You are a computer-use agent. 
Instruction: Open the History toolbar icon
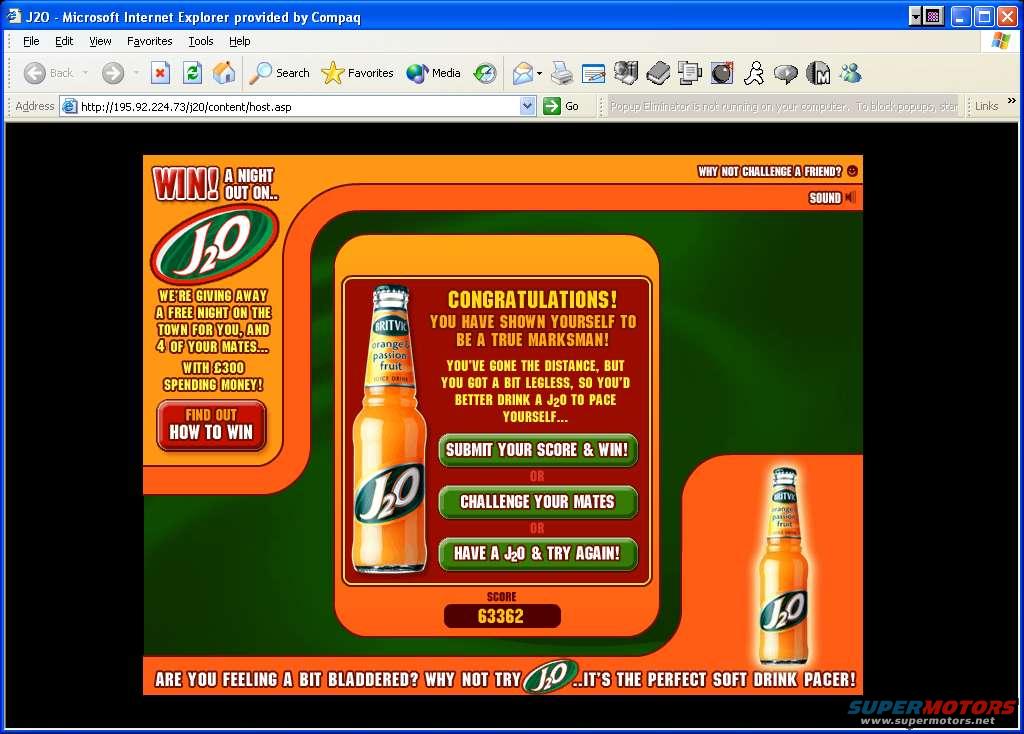tap(485, 73)
